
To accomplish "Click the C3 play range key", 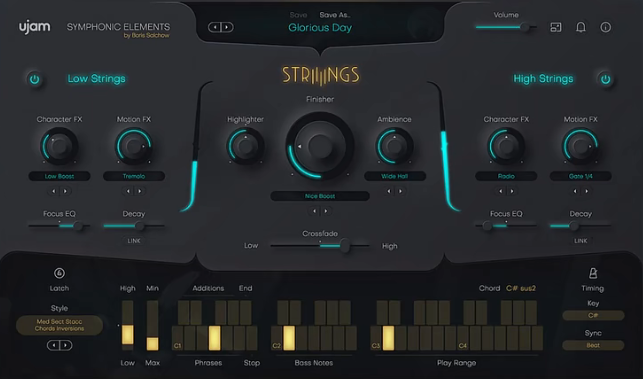I will (376, 338).
